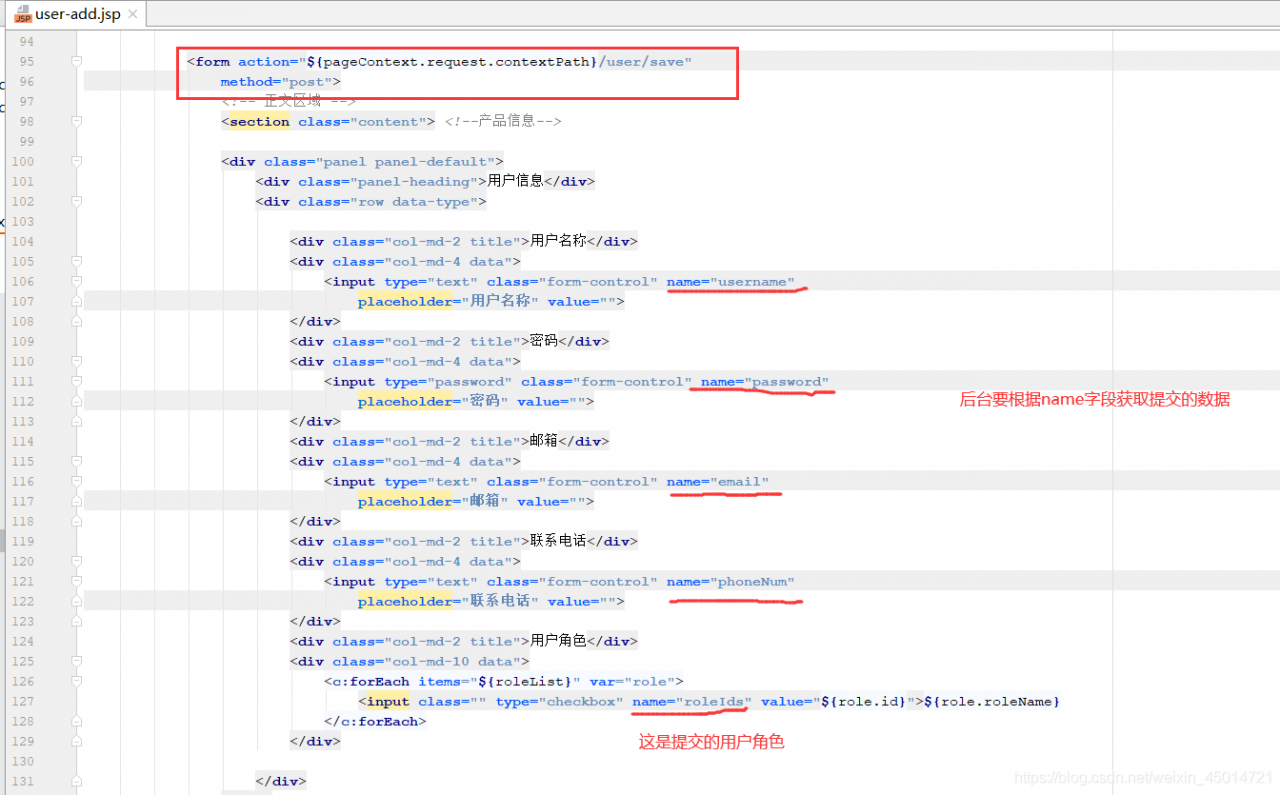
Task: Click the closing c:forEach tag
Action: click(375, 722)
